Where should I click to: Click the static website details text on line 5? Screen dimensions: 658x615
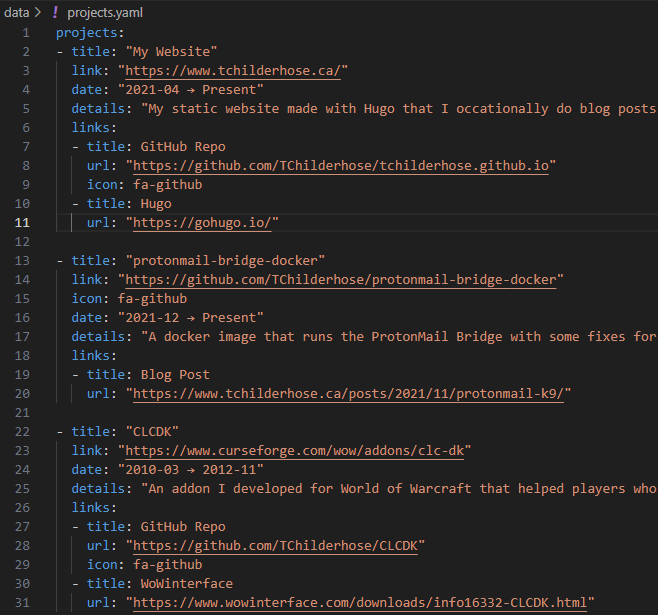[x=399, y=109]
